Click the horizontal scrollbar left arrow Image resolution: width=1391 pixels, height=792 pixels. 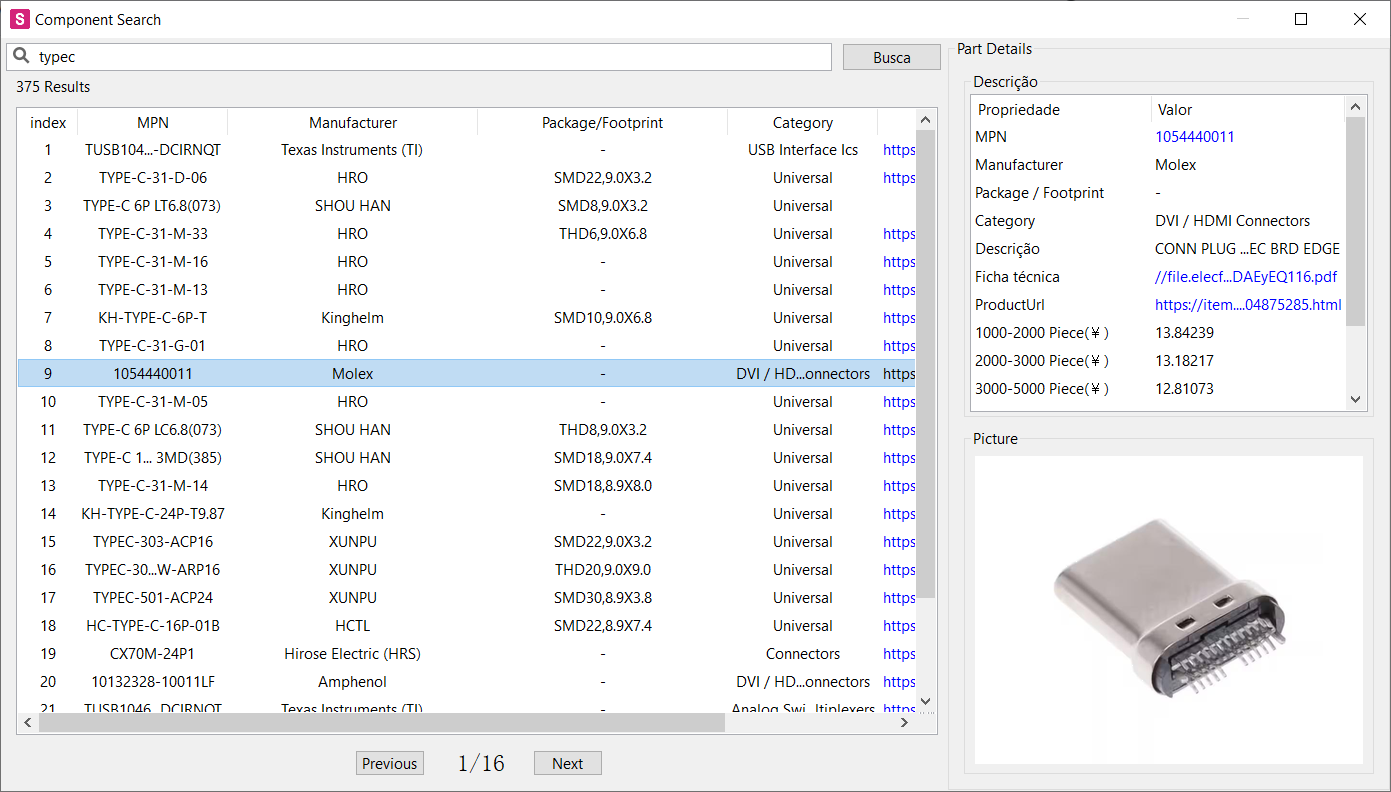point(28,722)
